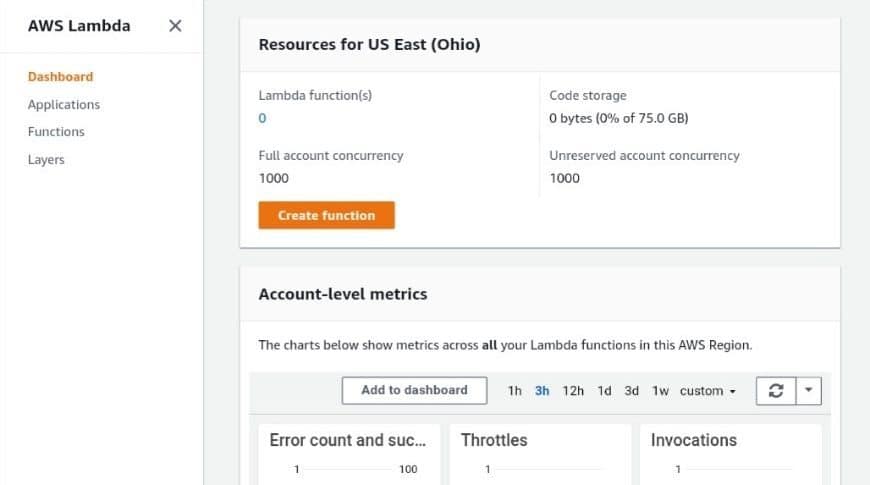This screenshot has width=870, height=485.
Task: Open the Lambda function count link 0
Action: coord(262,118)
